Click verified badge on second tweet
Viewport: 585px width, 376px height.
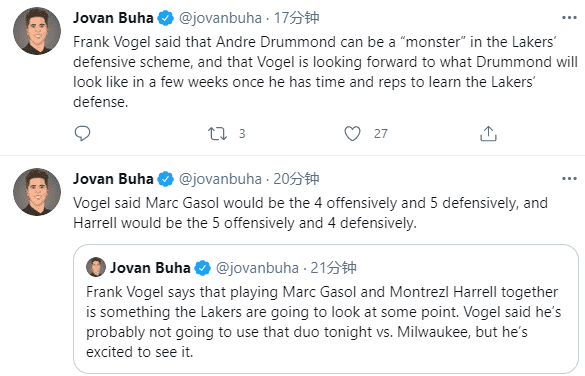click(165, 179)
